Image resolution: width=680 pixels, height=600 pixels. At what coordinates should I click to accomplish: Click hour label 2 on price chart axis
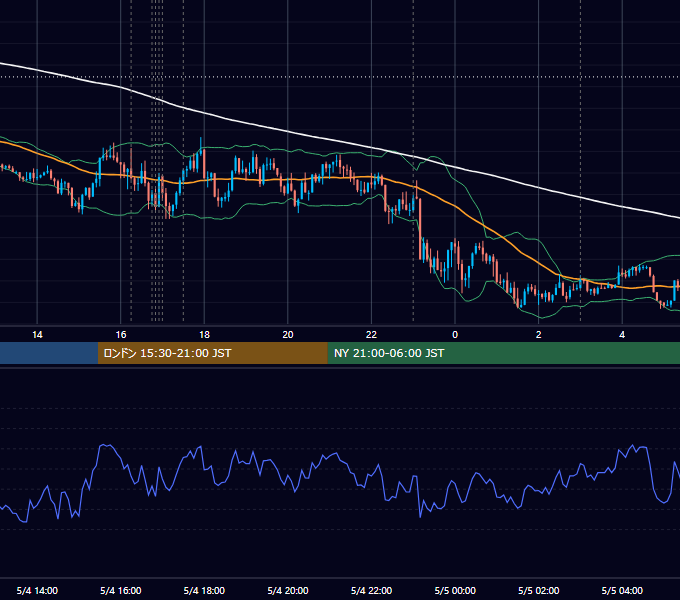click(539, 335)
